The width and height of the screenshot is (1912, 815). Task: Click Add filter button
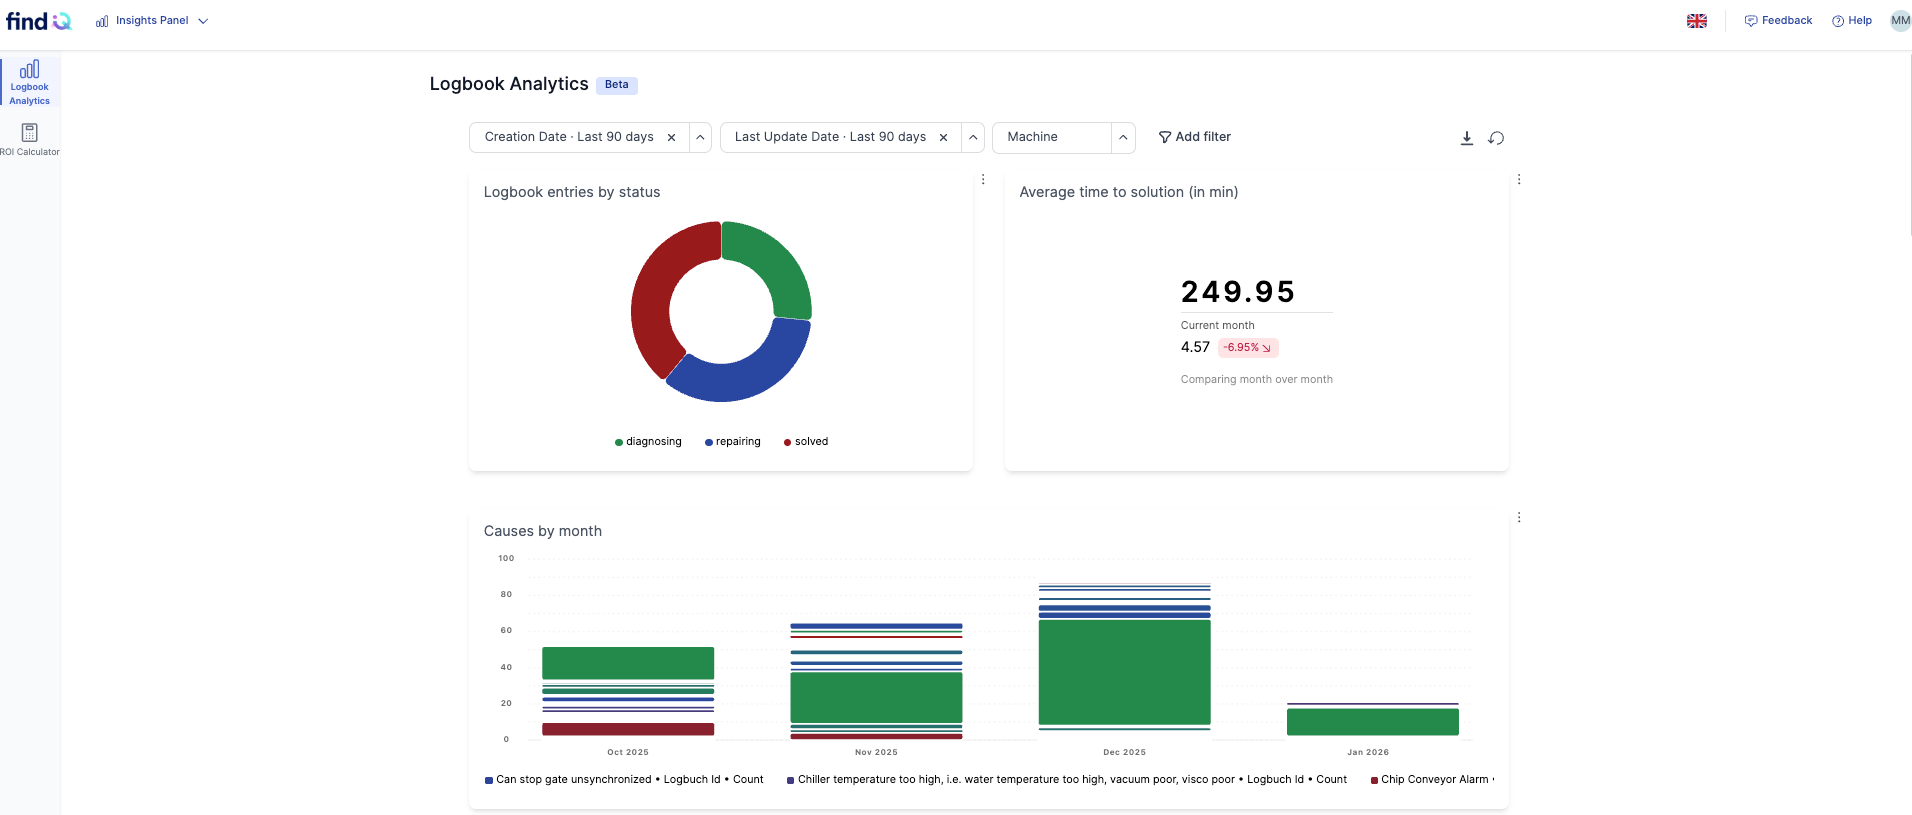click(1194, 137)
